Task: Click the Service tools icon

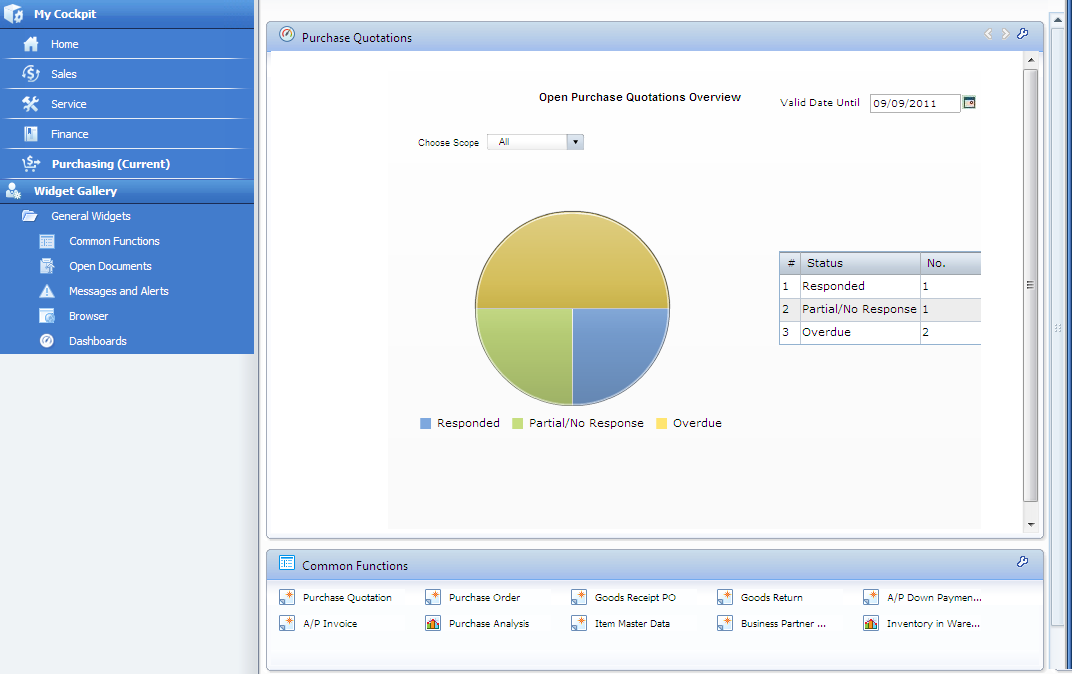Action: point(31,104)
